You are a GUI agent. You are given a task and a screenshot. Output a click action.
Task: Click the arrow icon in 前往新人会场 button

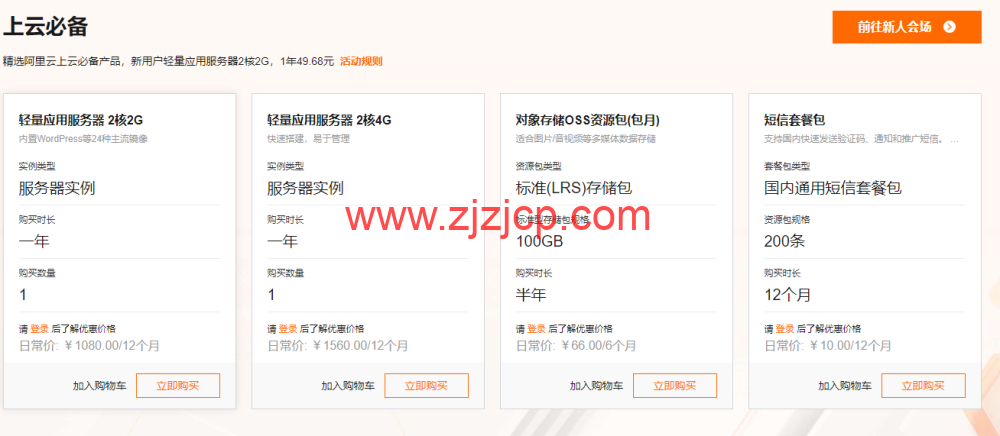pos(950,27)
